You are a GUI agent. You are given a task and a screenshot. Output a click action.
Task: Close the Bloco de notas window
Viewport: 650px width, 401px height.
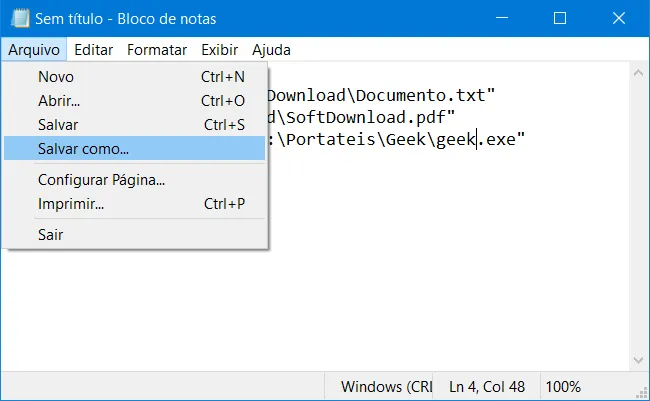pyautogui.click(x=619, y=18)
